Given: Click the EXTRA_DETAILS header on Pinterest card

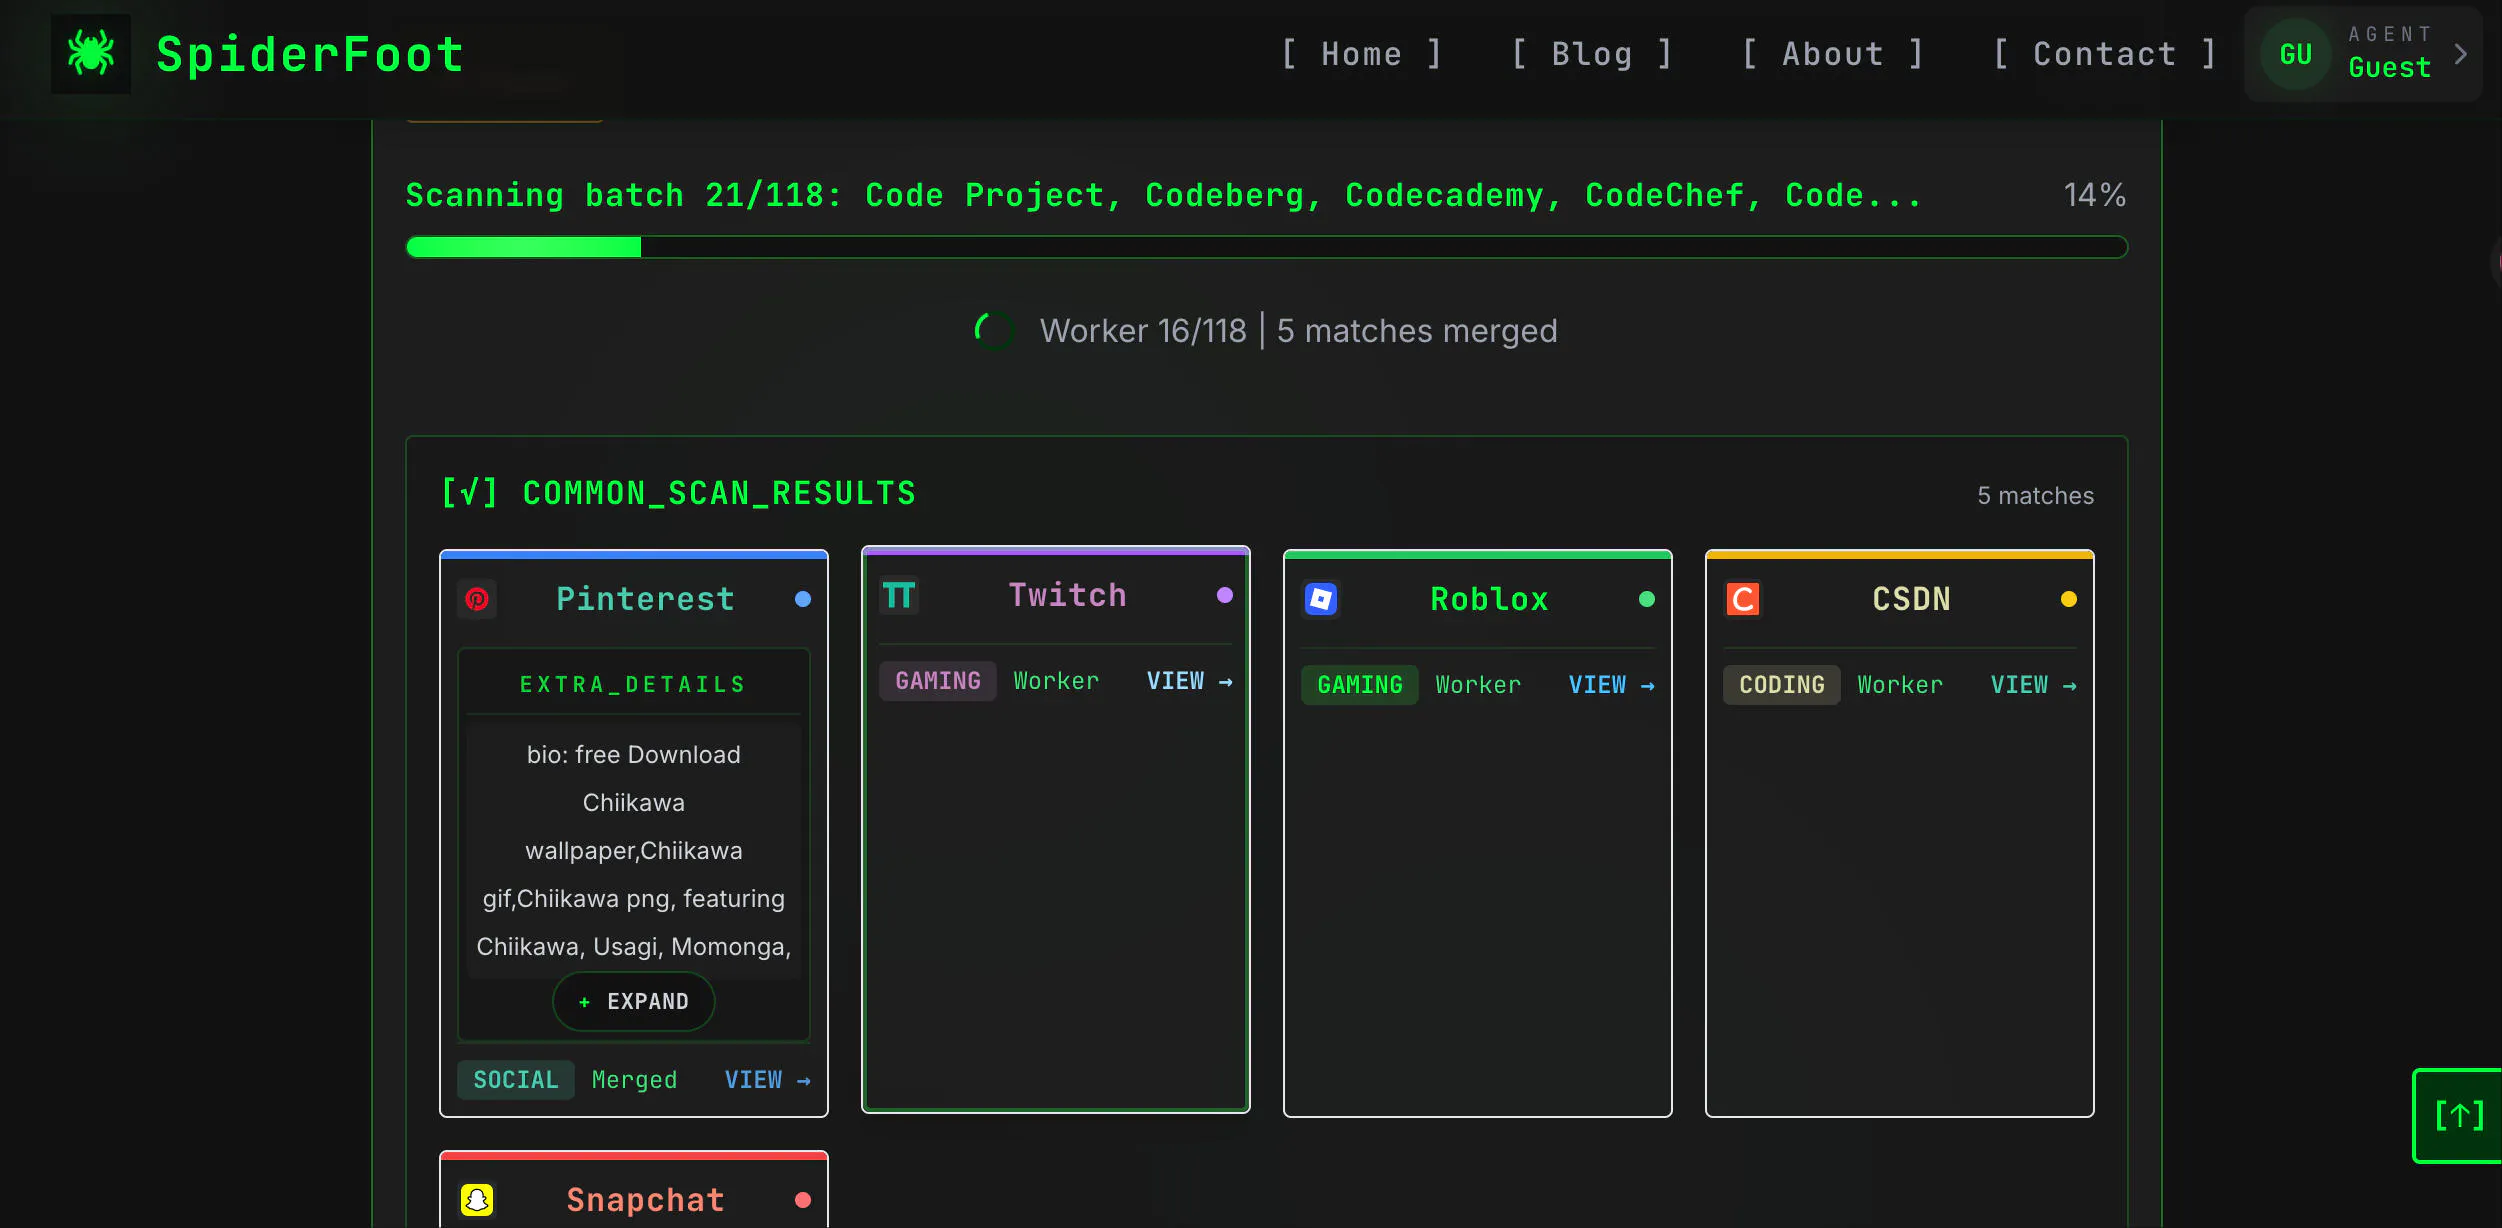Looking at the screenshot, I should (633, 685).
